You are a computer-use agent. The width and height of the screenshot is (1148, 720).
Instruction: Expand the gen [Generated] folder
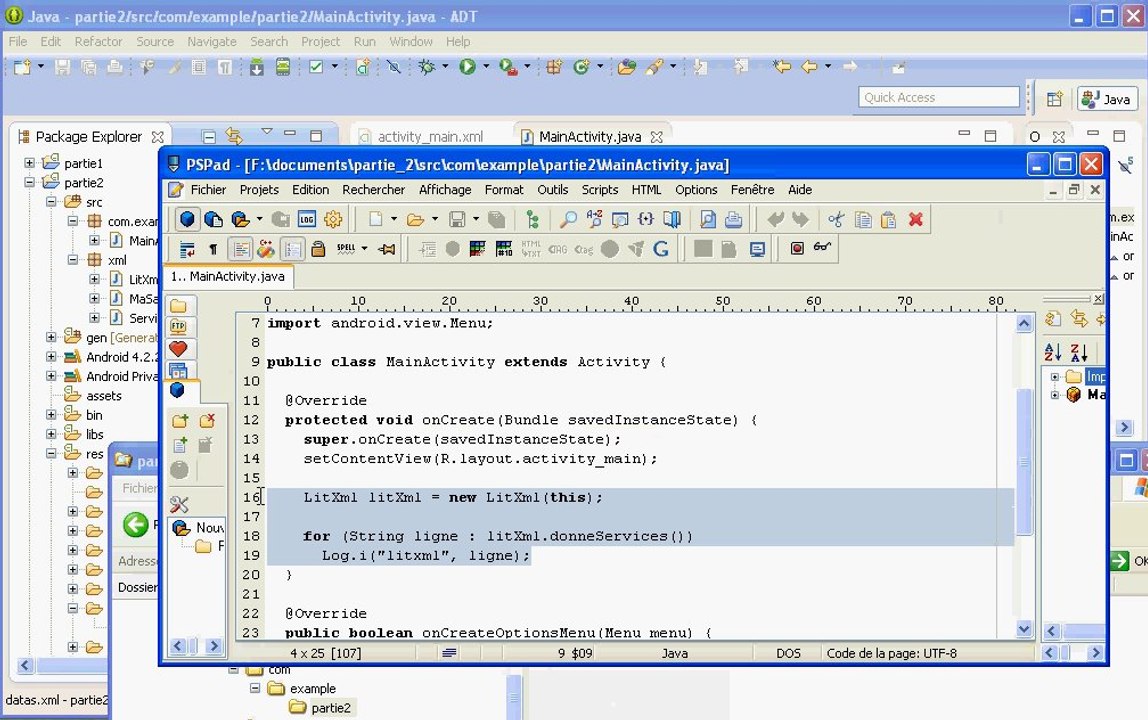coord(51,338)
